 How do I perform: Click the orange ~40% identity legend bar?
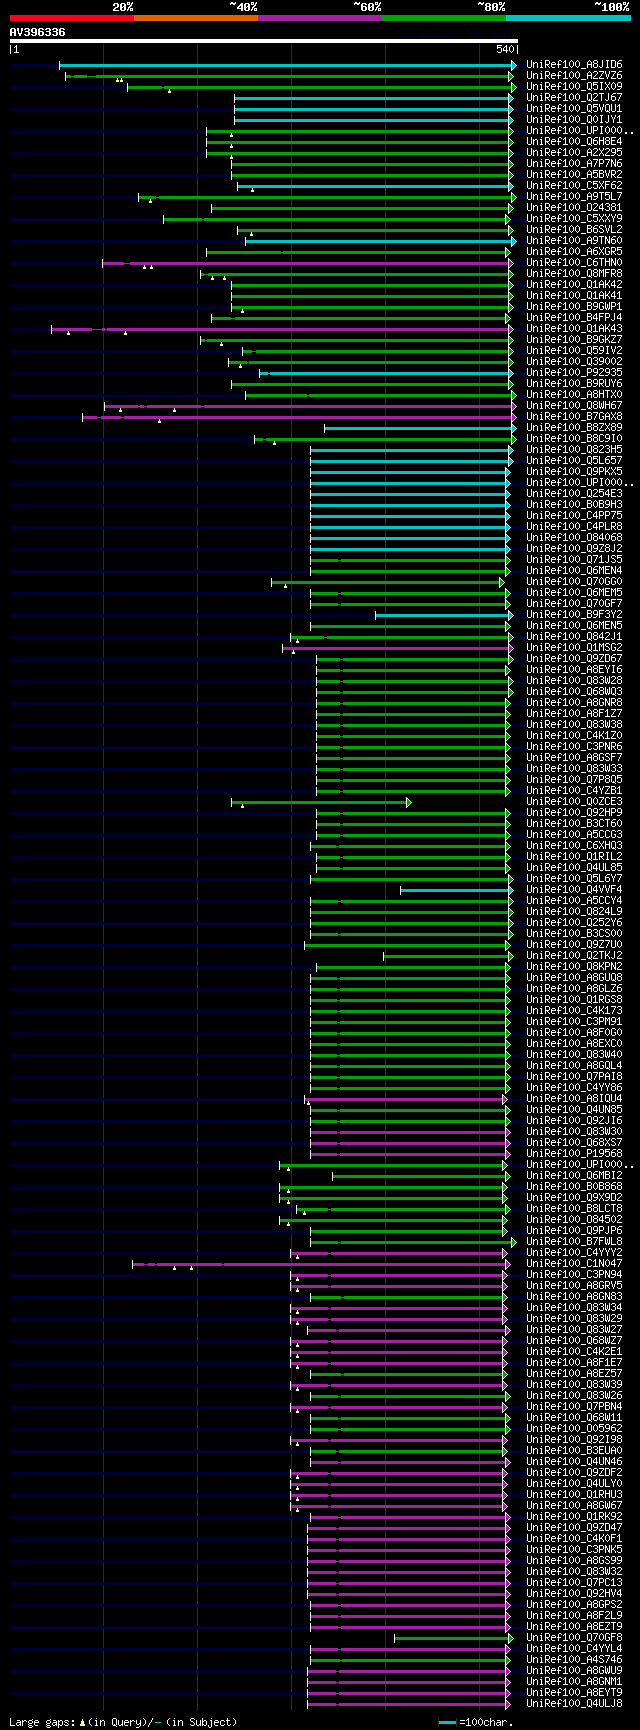[195, 18]
